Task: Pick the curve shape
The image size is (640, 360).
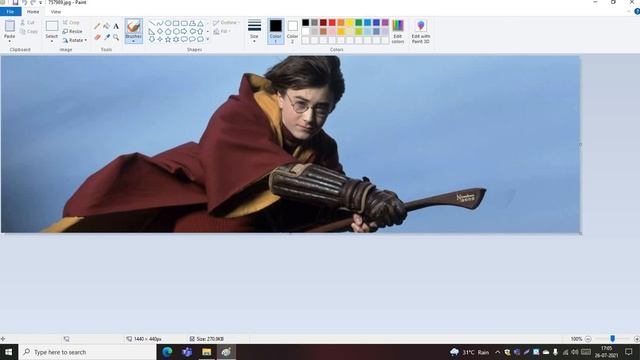Action: tap(160, 23)
